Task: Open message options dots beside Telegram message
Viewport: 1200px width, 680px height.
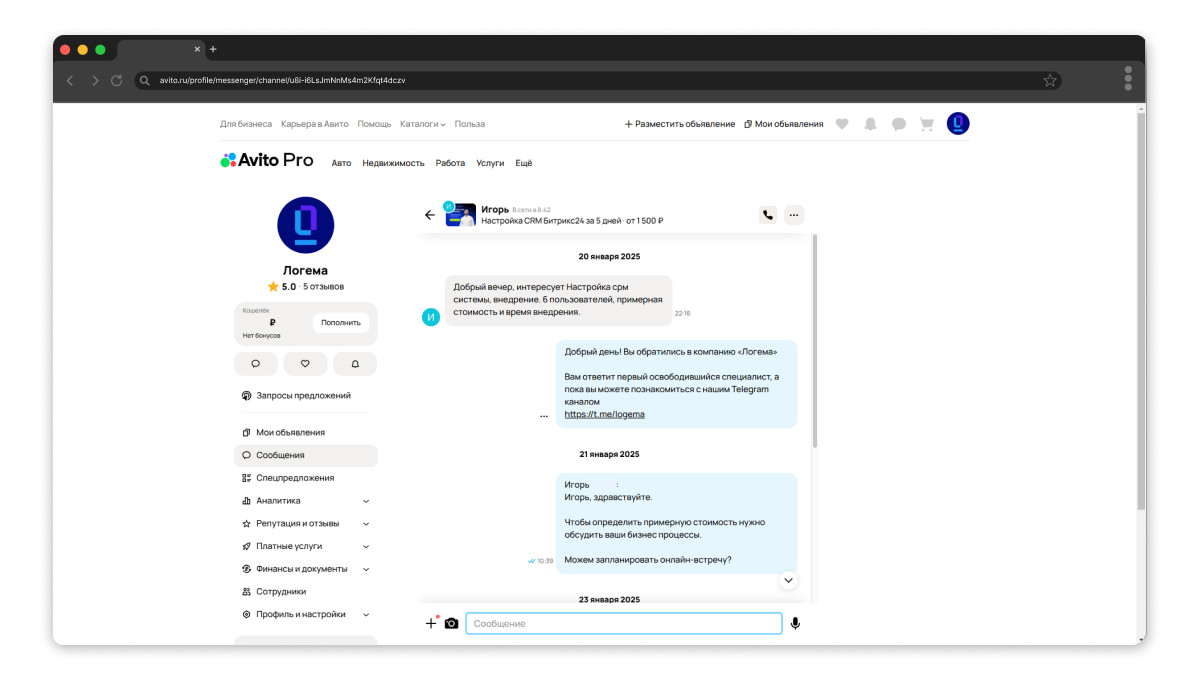Action: (544, 415)
